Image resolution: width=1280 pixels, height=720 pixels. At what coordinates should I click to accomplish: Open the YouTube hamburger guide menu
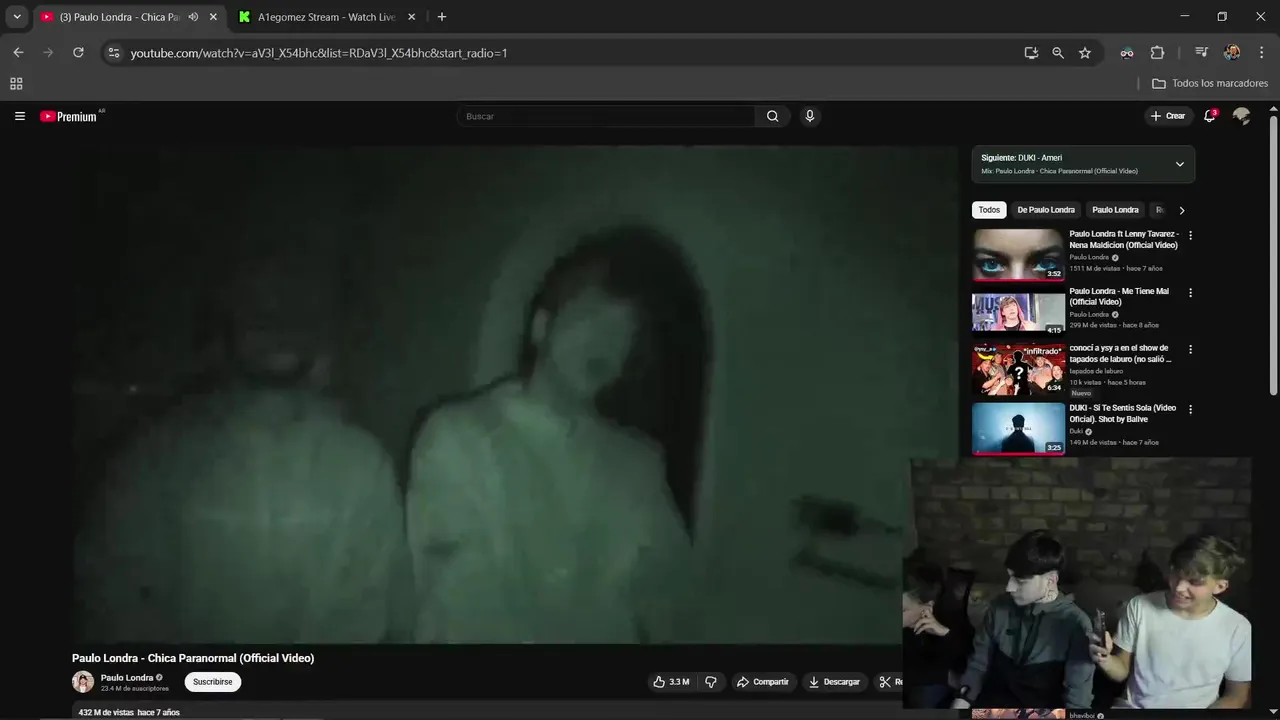point(19,116)
